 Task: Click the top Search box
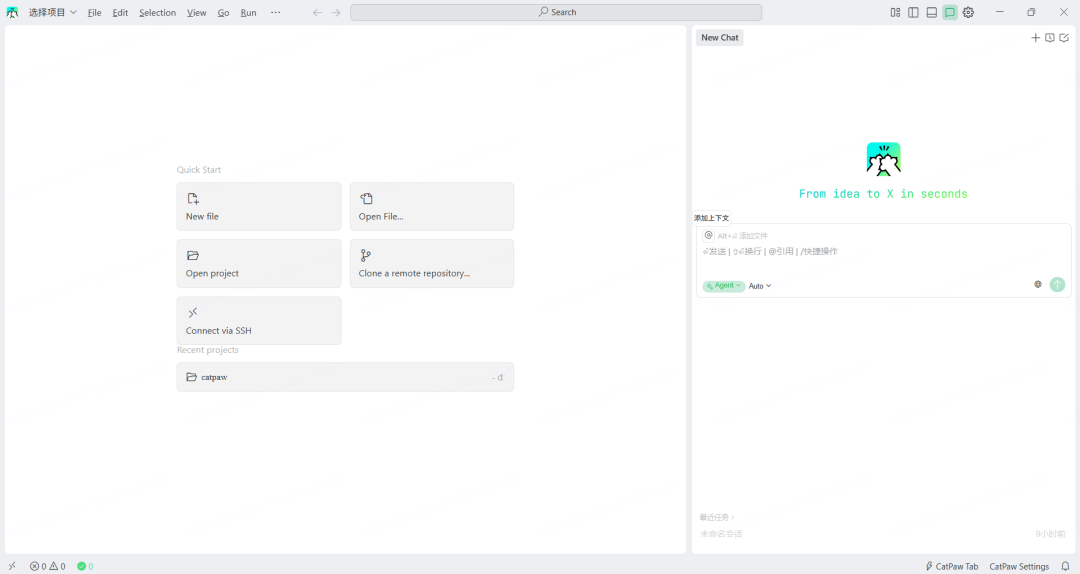(556, 12)
